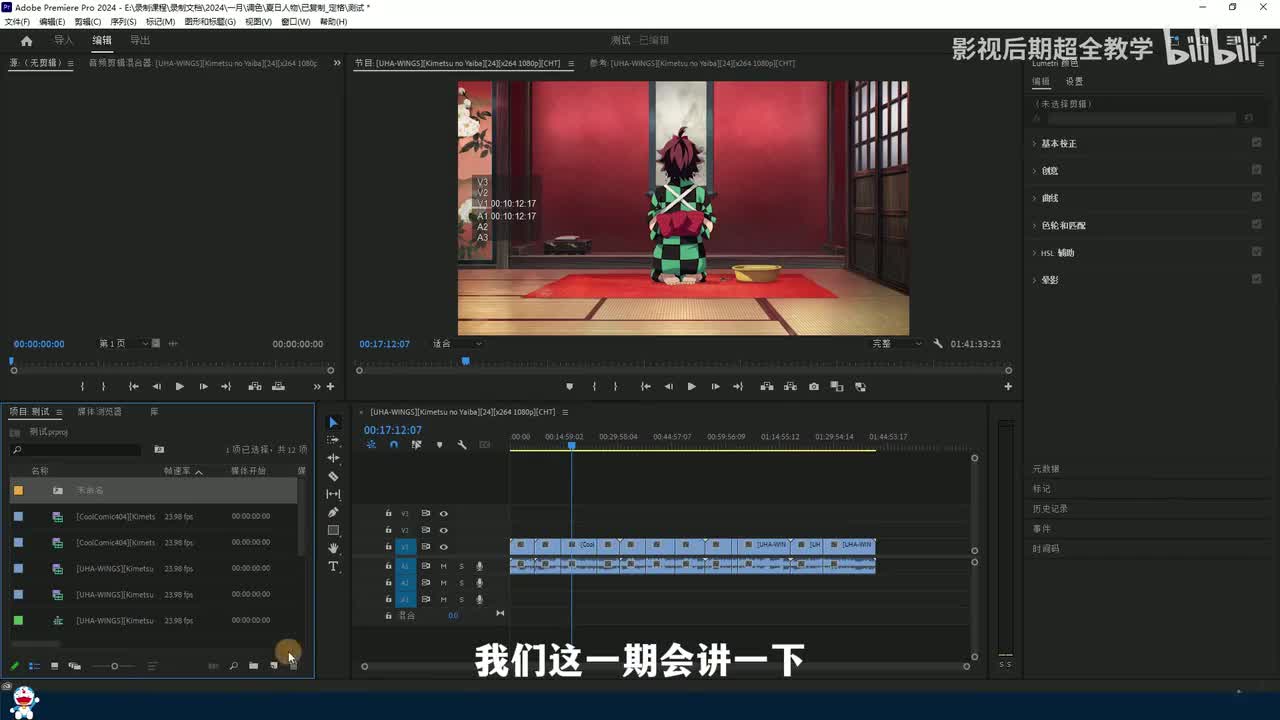This screenshot has height=720, width=1280.
Task: Toggle Basic Correction checkbox in Lumetri
Action: (x=1257, y=143)
